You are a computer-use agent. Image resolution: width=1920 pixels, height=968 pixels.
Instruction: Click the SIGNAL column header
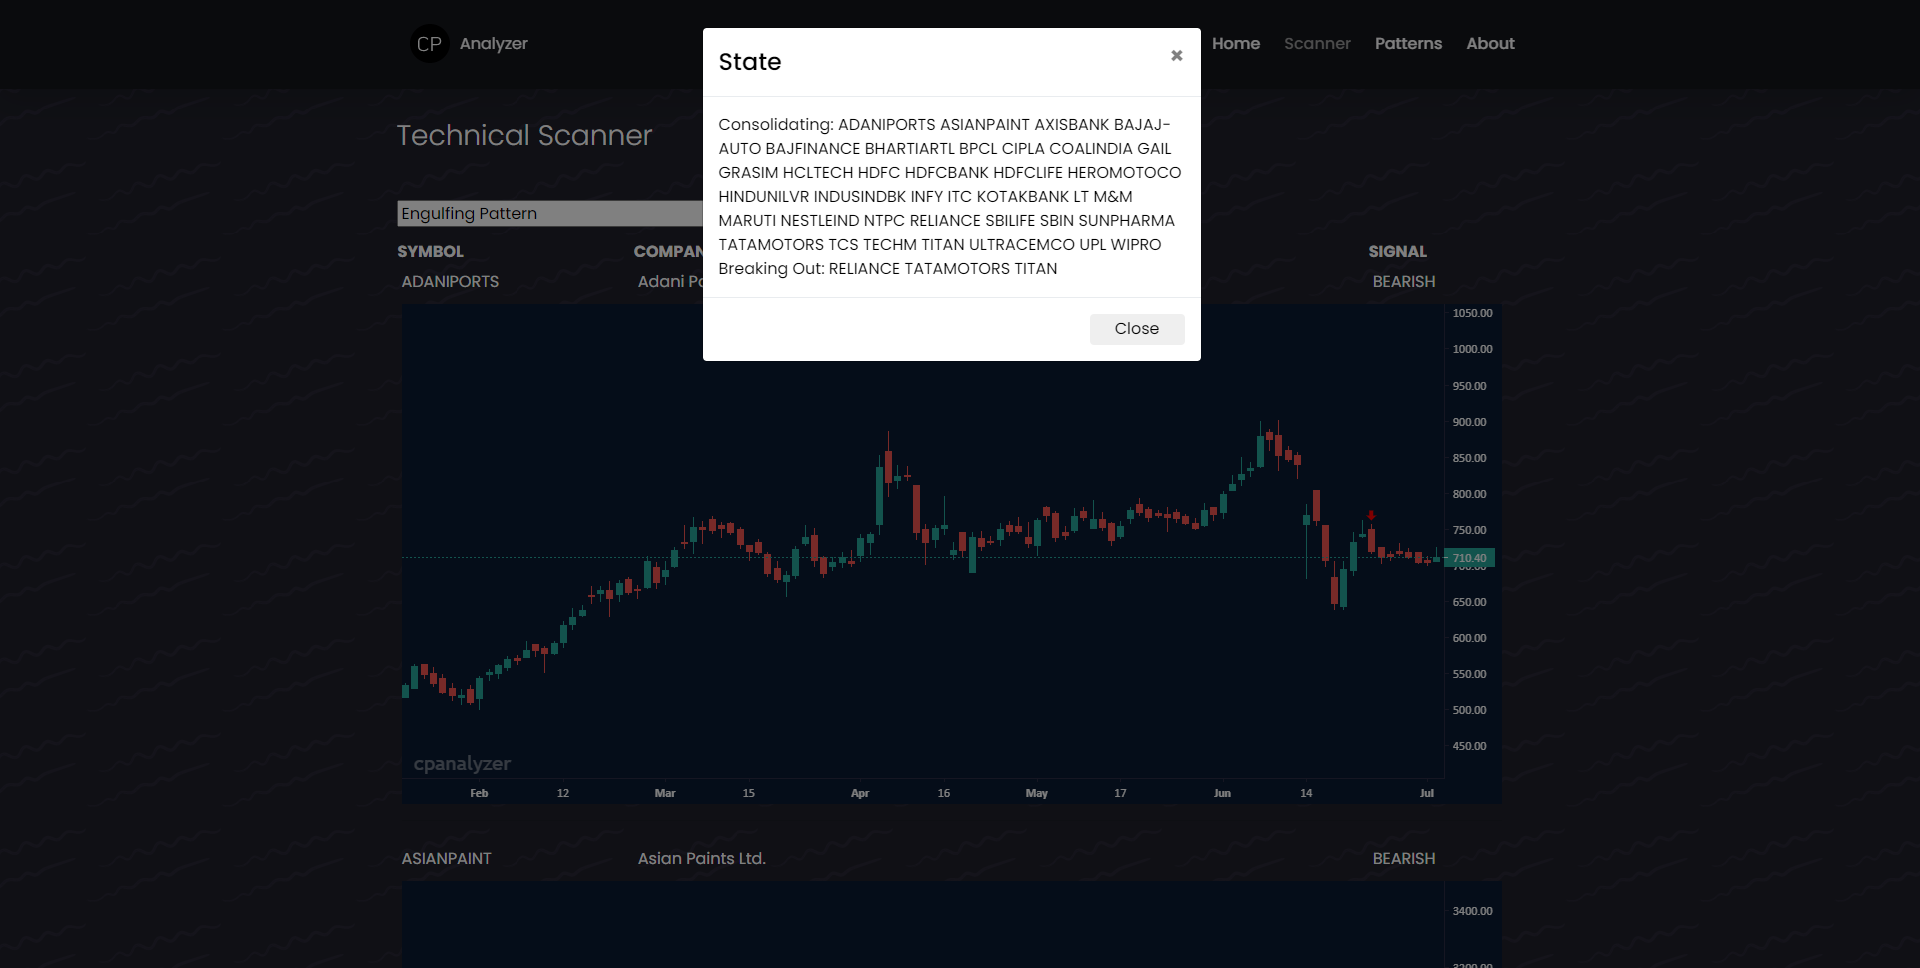click(1397, 252)
